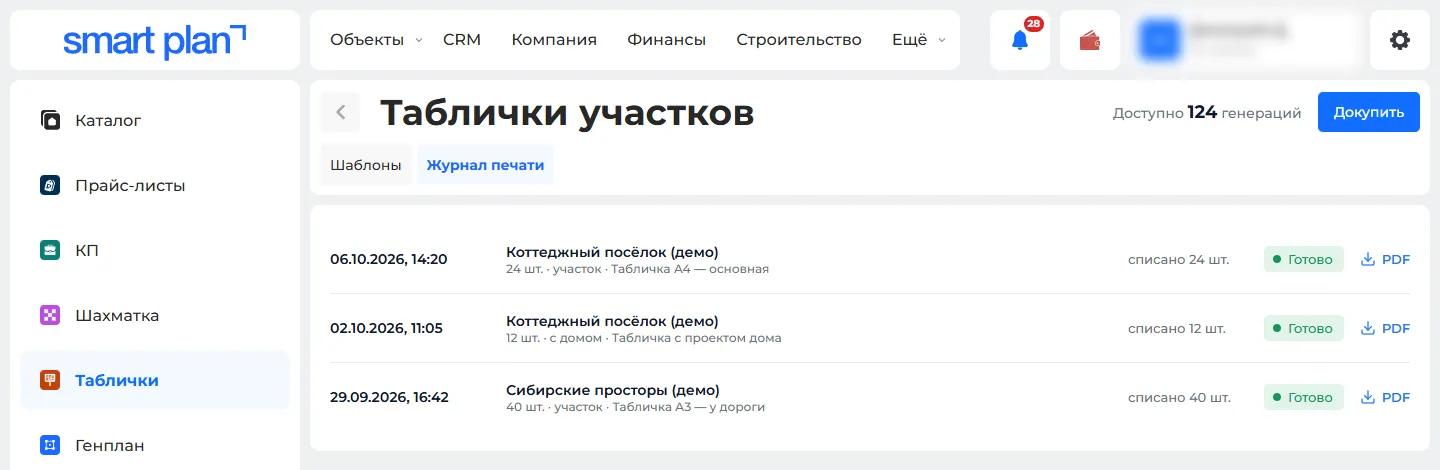This screenshot has width=1440, height=470.
Task: Open Прайс-листы in the sidebar
Action: click(x=155, y=185)
